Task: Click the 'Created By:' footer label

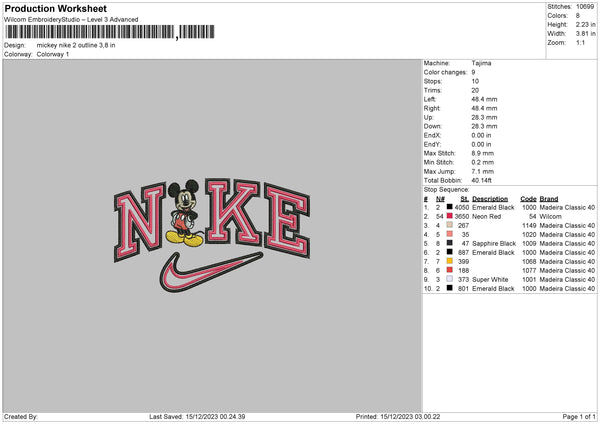Action: pos(21,417)
